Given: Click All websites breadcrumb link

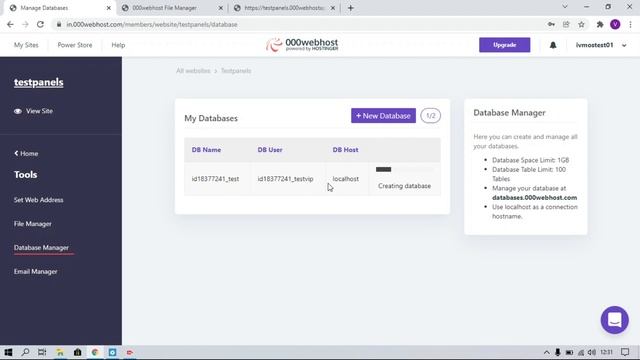Looking at the screenshot, I should [193, 71].
